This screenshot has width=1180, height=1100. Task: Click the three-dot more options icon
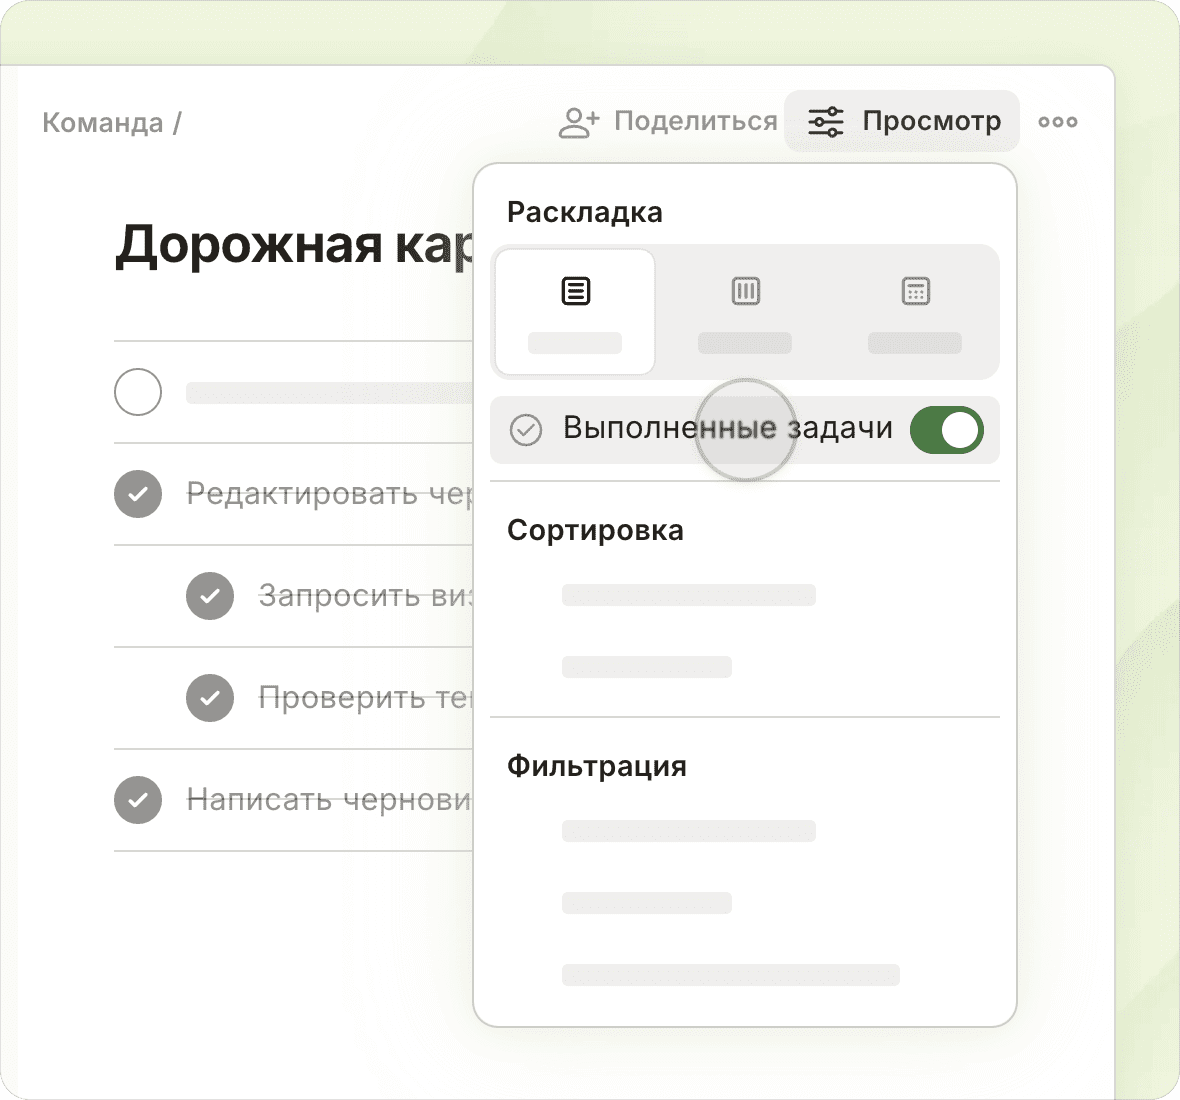point(1057,122)
